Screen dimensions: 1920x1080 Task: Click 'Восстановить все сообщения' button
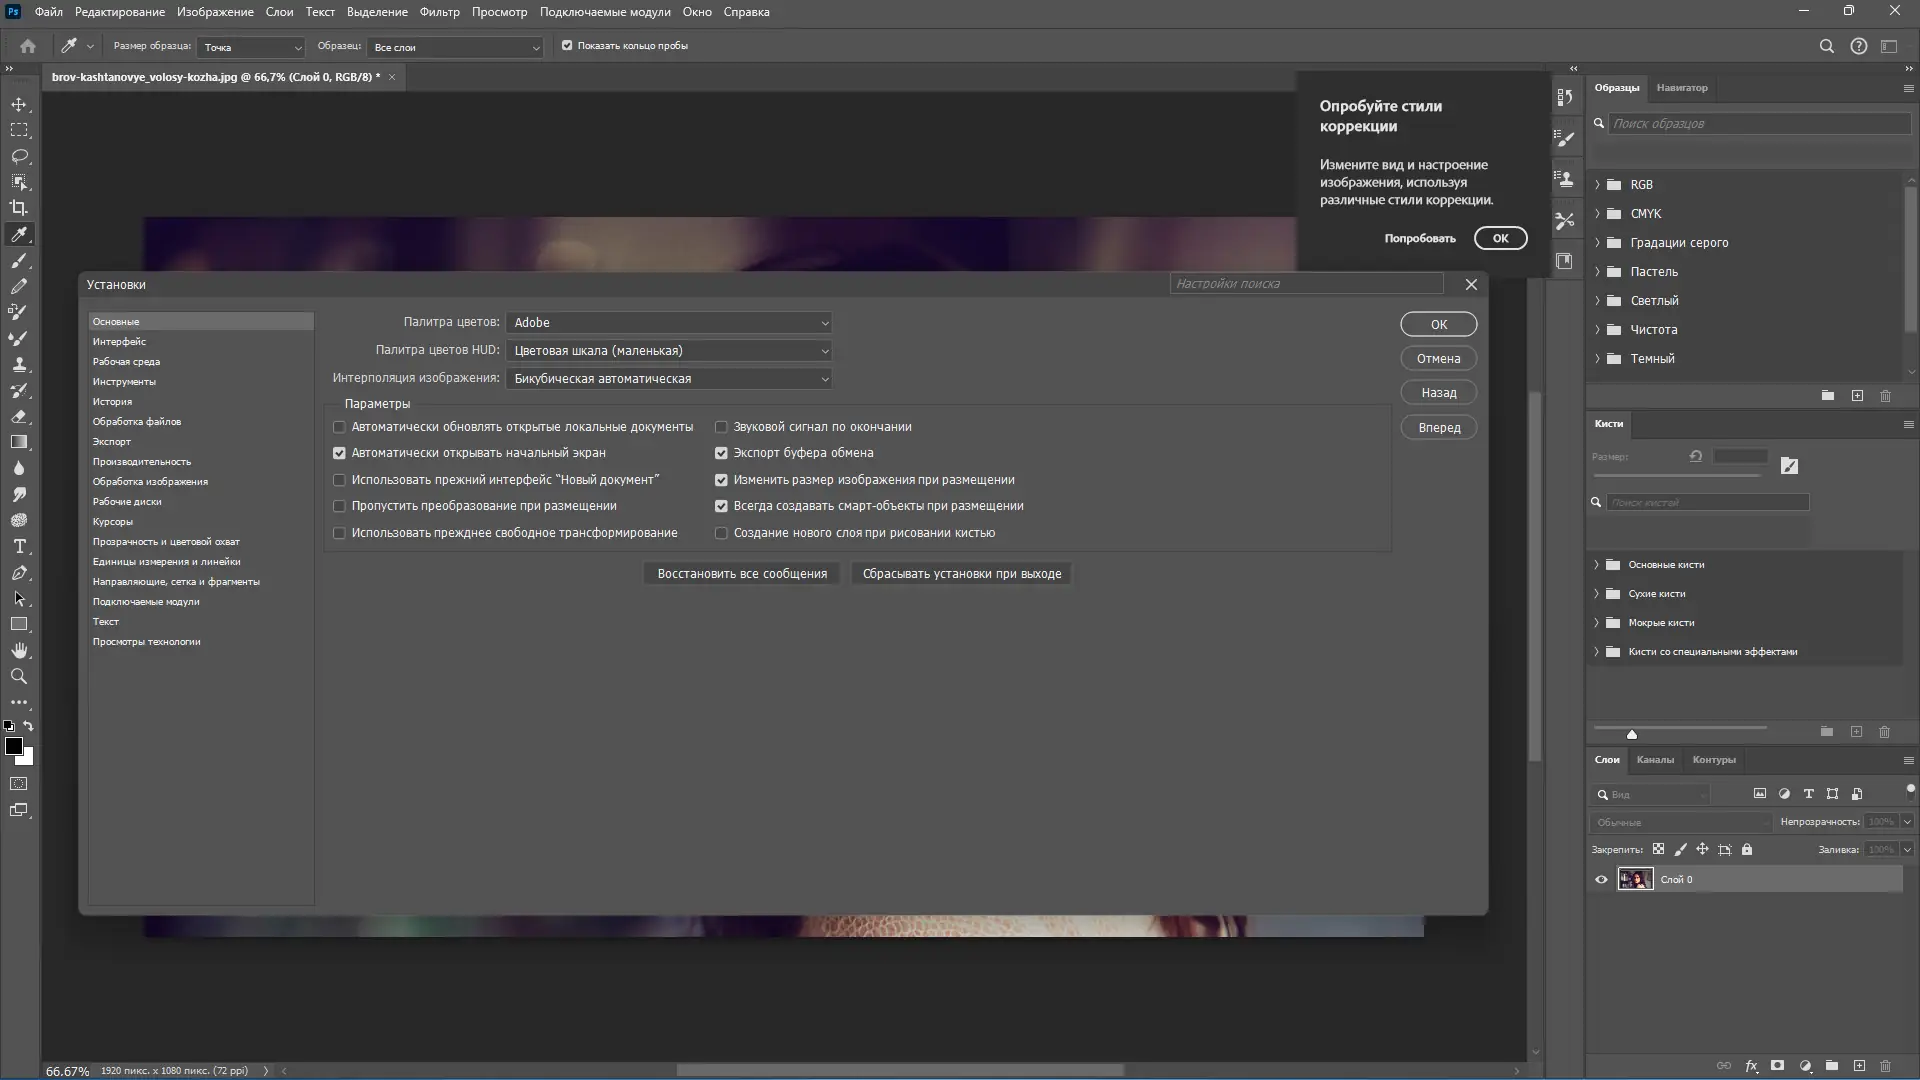pos(742,574)
